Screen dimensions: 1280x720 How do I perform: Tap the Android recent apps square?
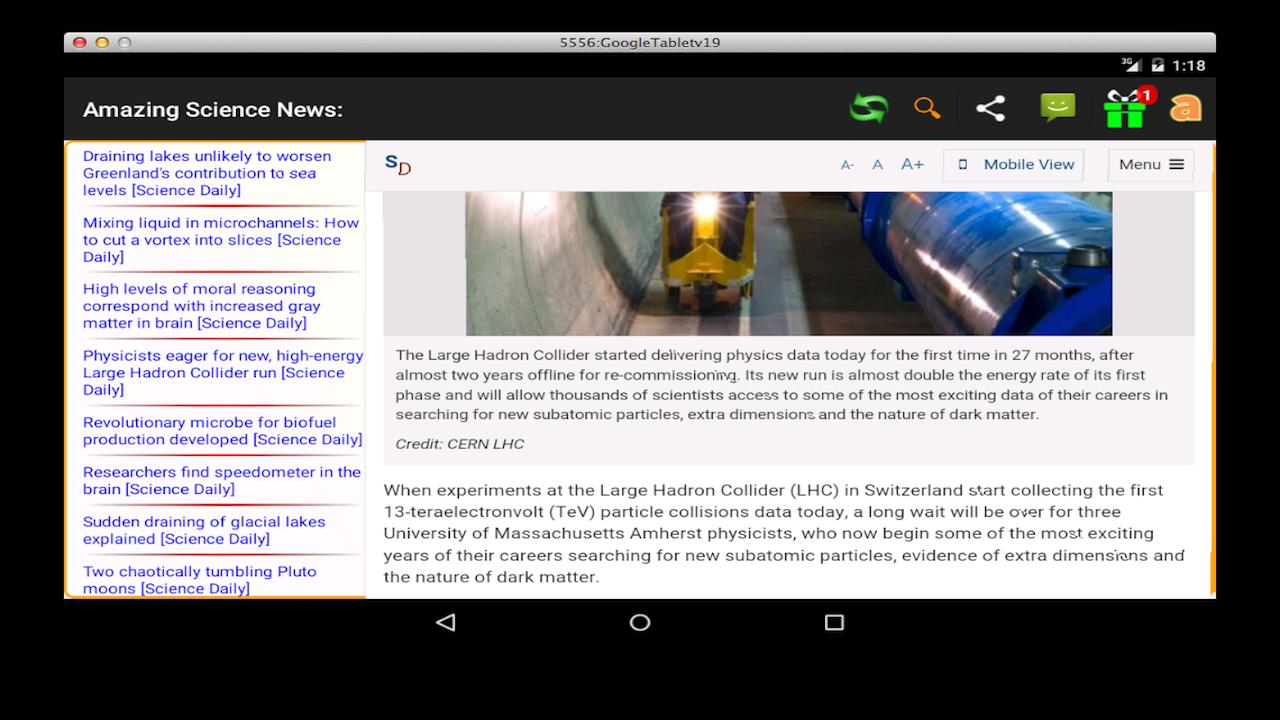coord(834,622)
